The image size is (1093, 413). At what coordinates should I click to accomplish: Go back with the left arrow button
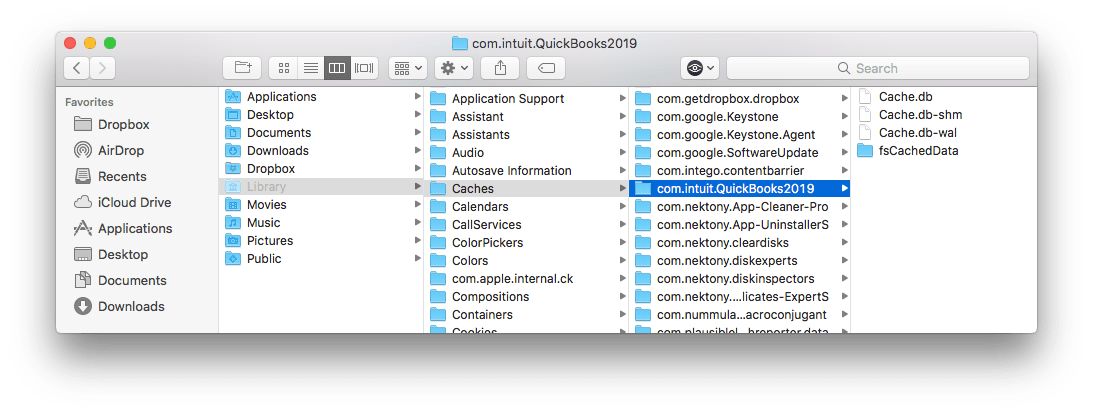77,68
